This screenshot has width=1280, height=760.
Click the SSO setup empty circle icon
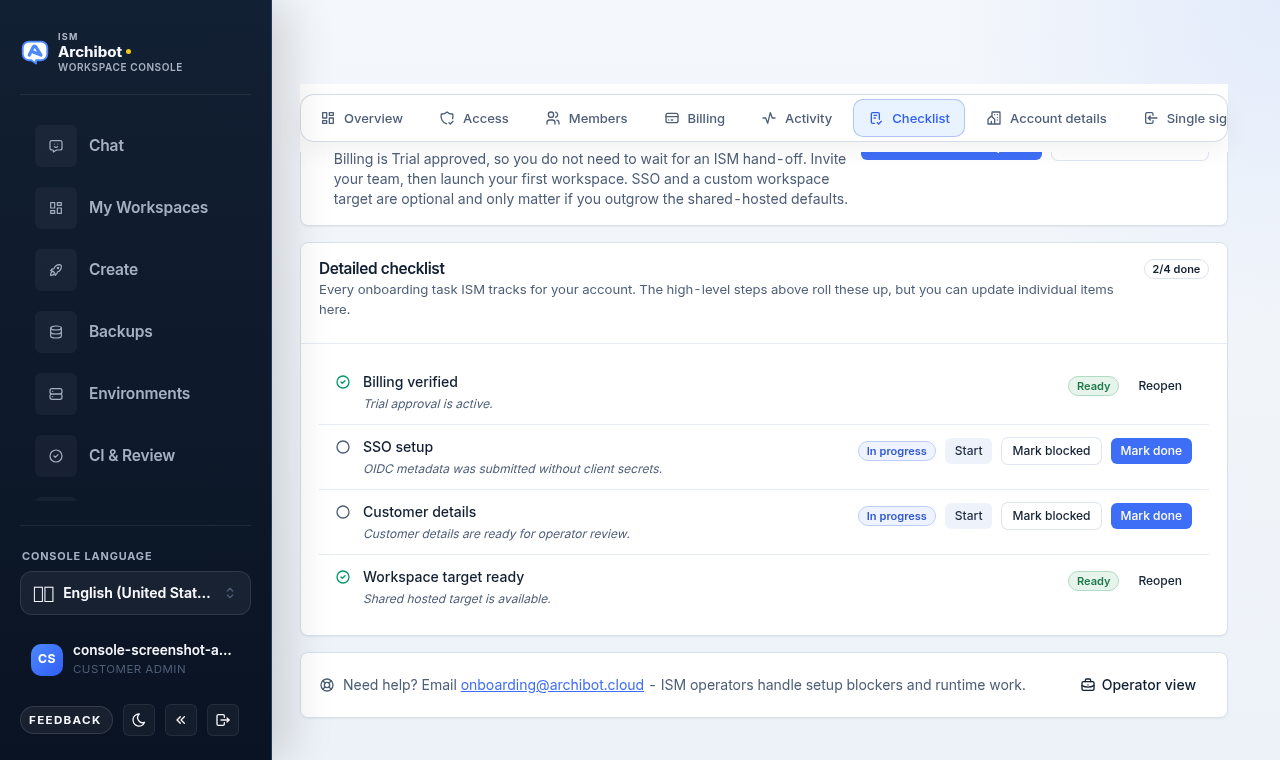(x=343, y=447)
